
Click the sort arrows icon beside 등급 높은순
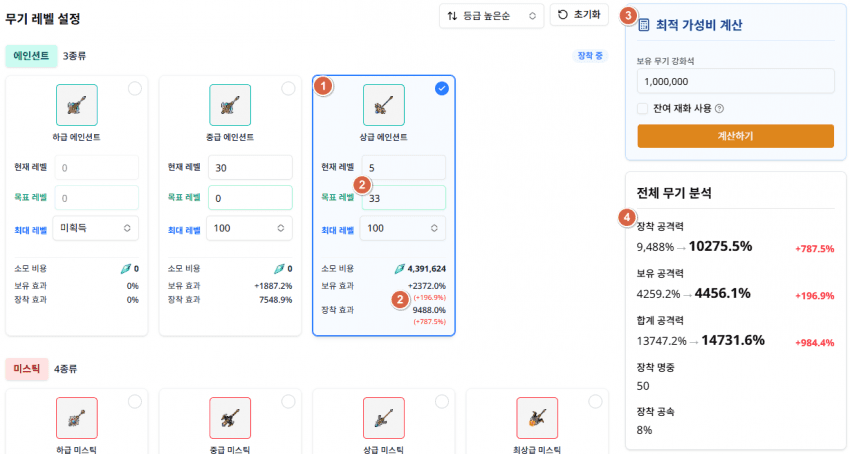(x=452, y=16)
